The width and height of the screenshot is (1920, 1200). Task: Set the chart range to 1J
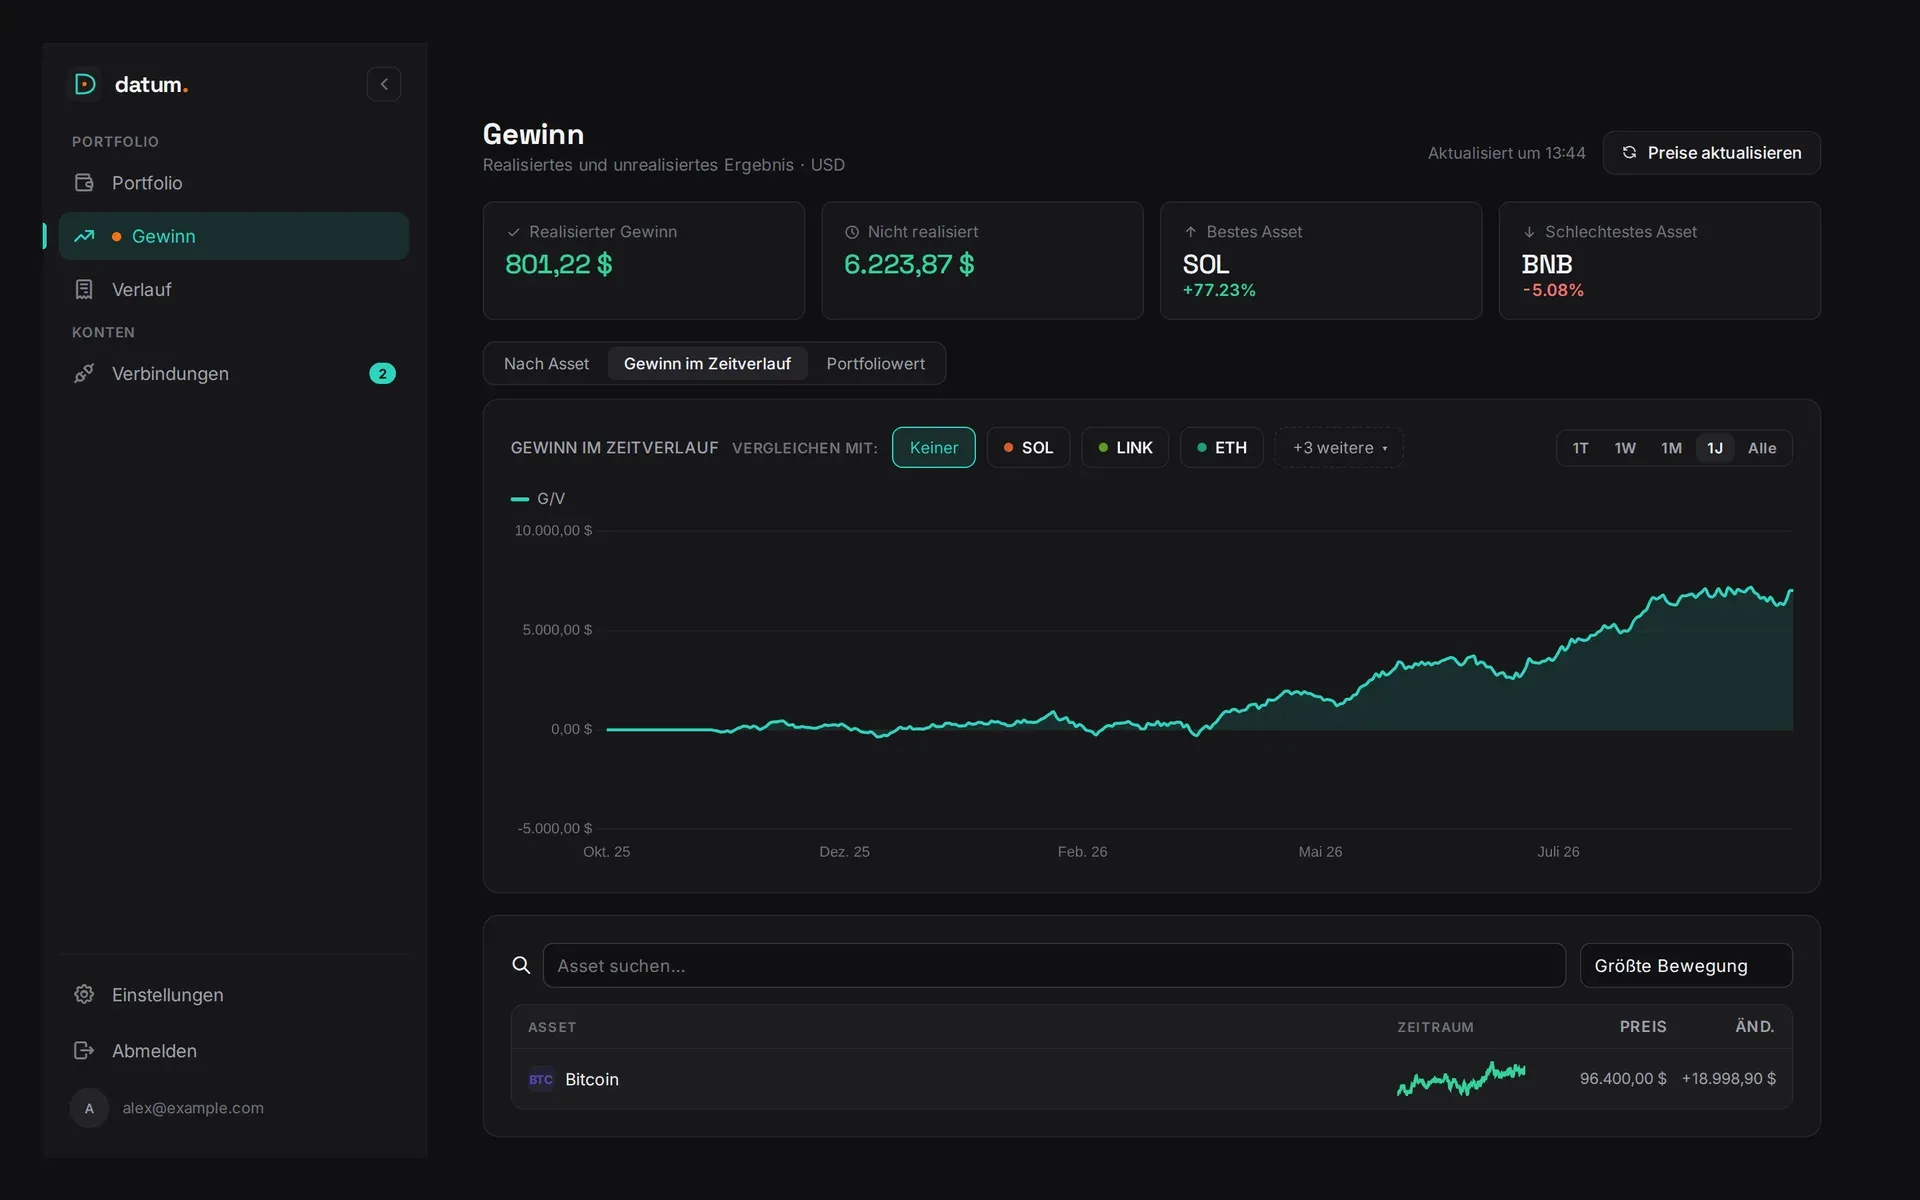click(1715, 448)
